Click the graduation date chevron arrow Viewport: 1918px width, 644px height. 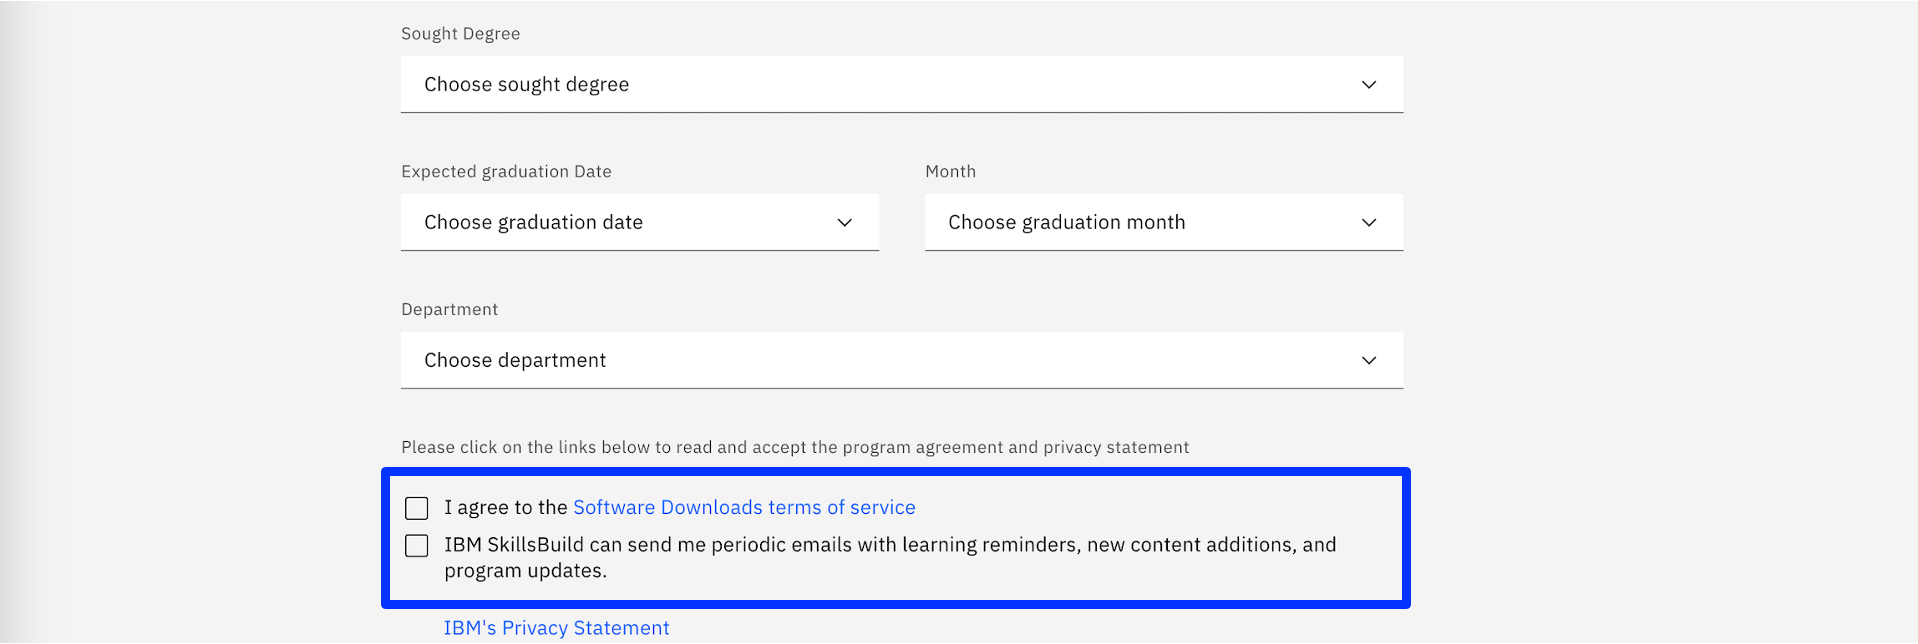click(845, 223)
